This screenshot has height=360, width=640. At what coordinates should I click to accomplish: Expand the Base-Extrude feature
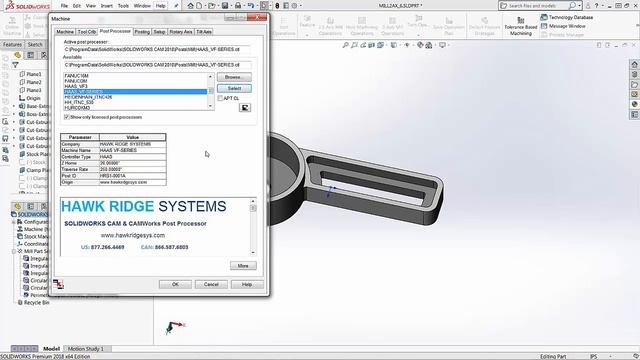[14, 106]
